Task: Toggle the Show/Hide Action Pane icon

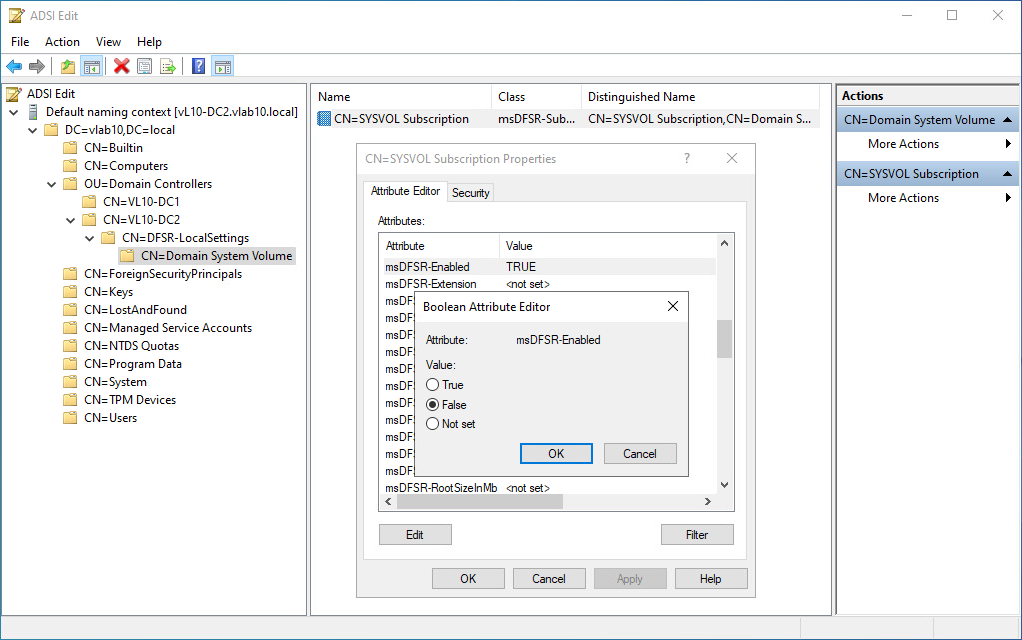Action: (222, 67)
